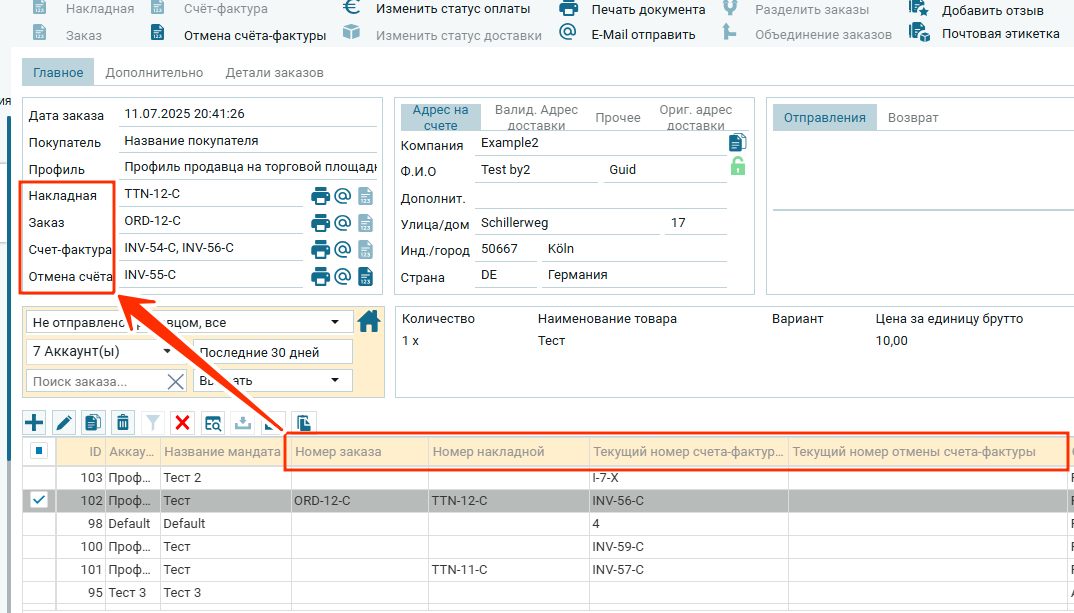Uncheck the checkbox for row ID 102
This screenshot has height=613, width=1074.
pos(39,500)
